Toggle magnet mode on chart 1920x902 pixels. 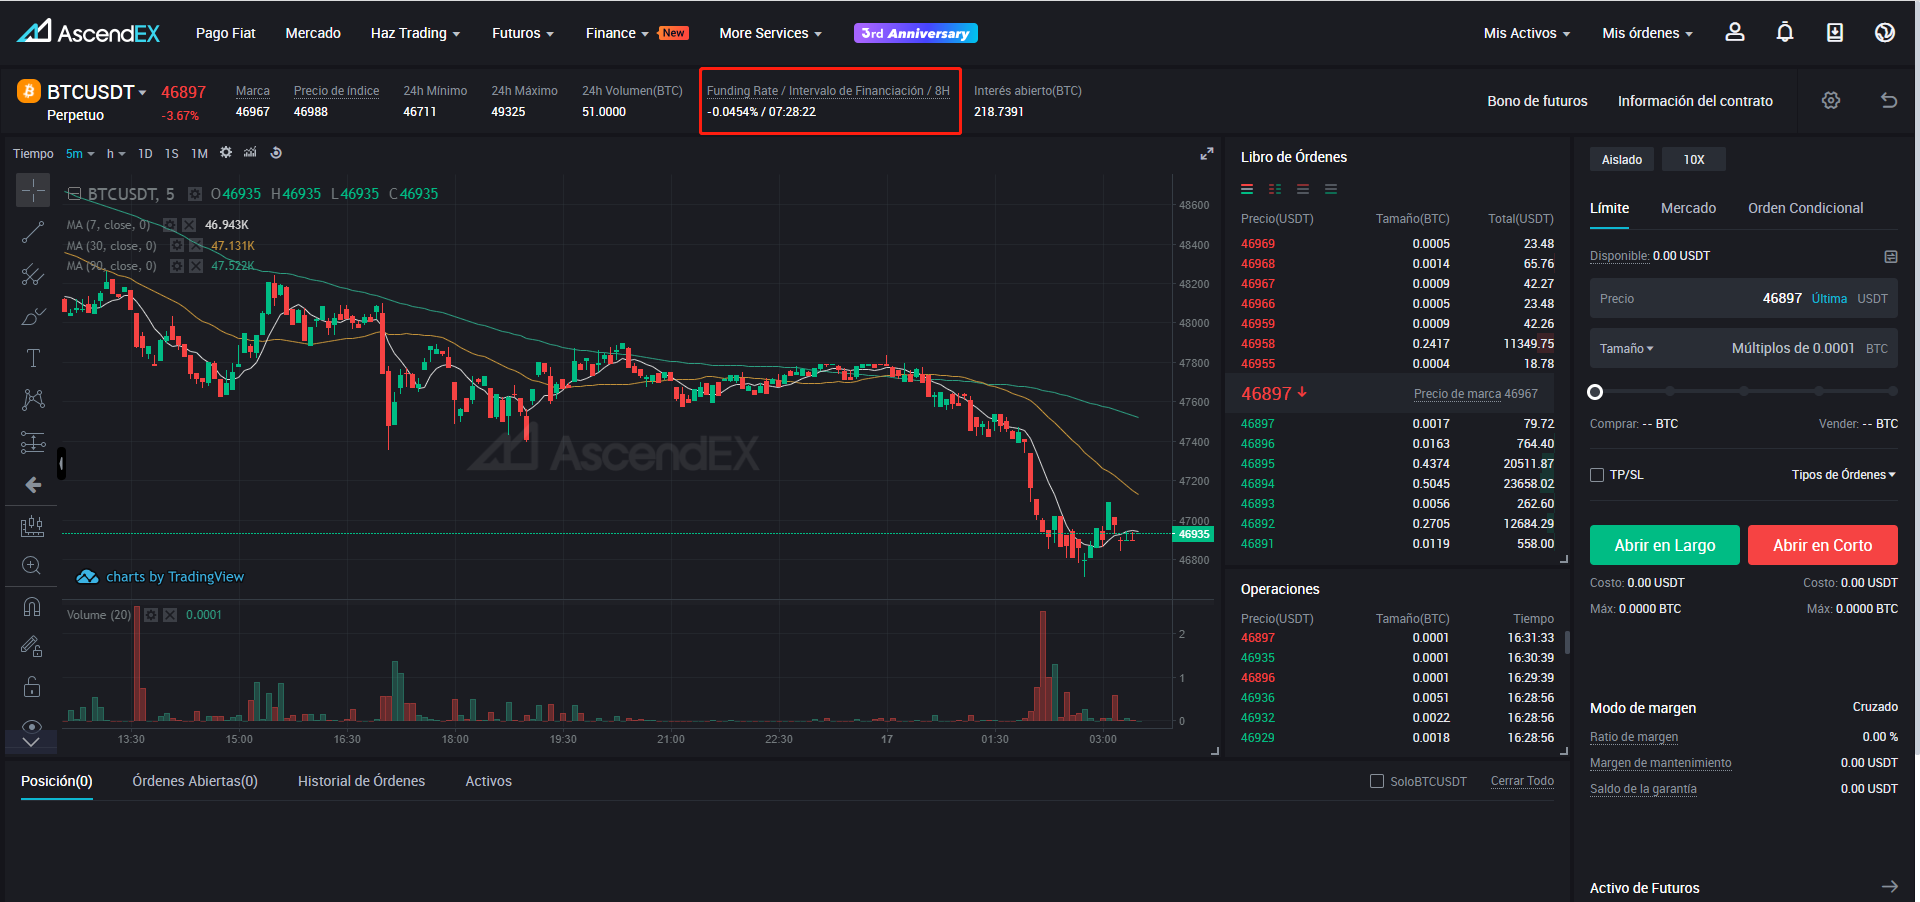coord(32,607)
